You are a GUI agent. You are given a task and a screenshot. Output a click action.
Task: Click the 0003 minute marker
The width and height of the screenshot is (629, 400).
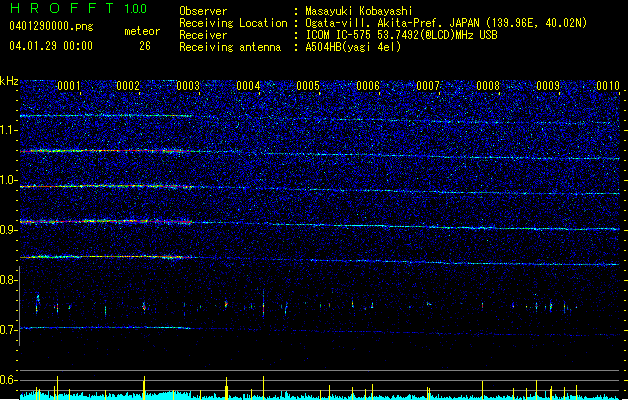point(188,86)
